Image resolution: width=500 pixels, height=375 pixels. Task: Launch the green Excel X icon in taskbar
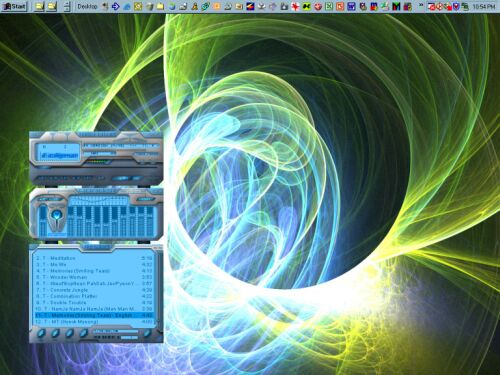tap(329, 6)
